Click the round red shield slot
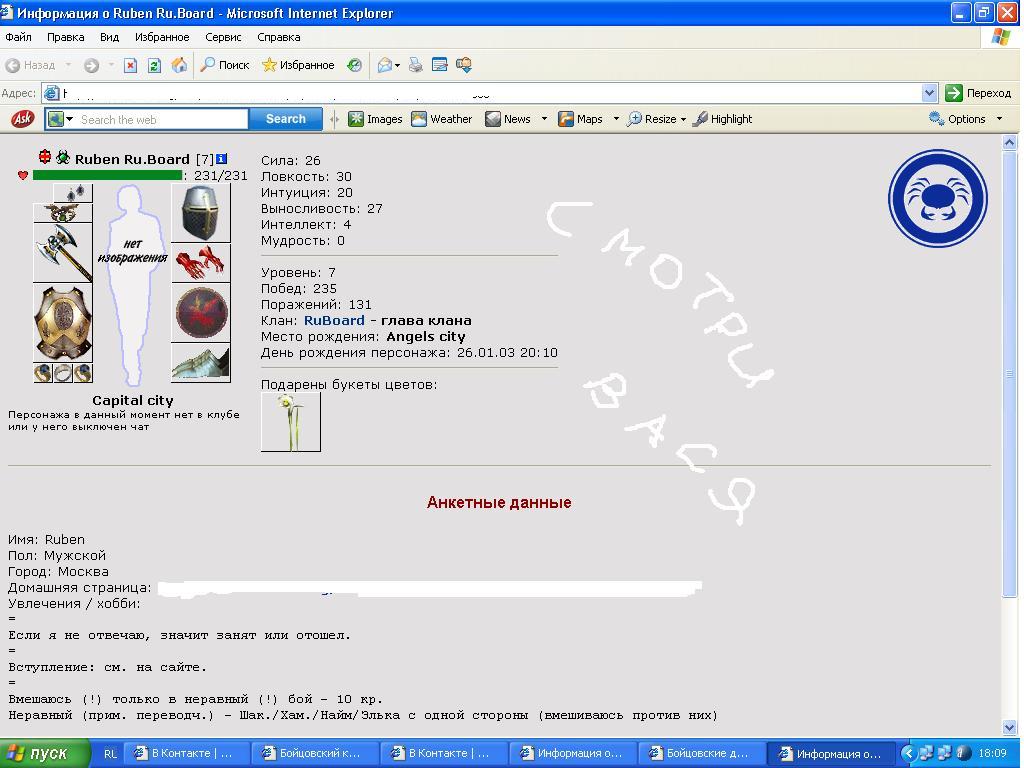Image resolution: width=1024 pixels, height=768 pixels. (x=200, y=312)
